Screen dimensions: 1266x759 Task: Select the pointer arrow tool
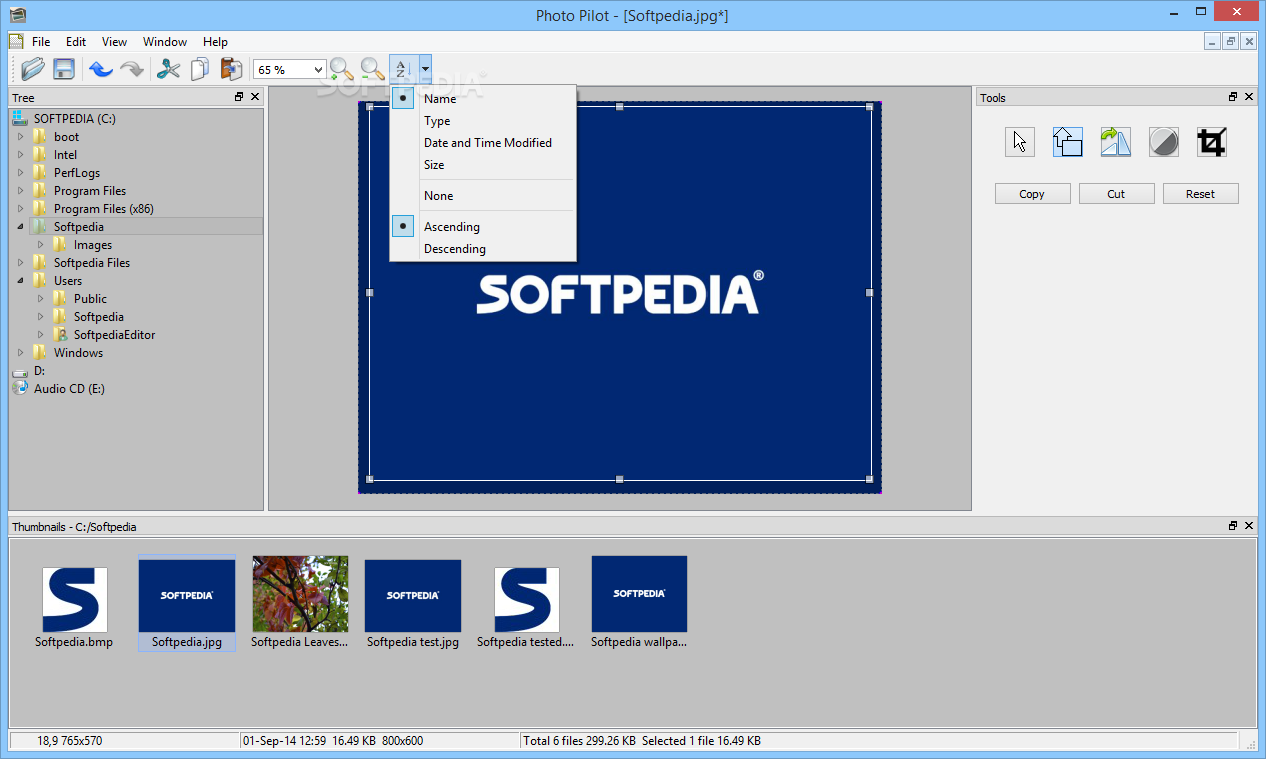[1020, 142]
